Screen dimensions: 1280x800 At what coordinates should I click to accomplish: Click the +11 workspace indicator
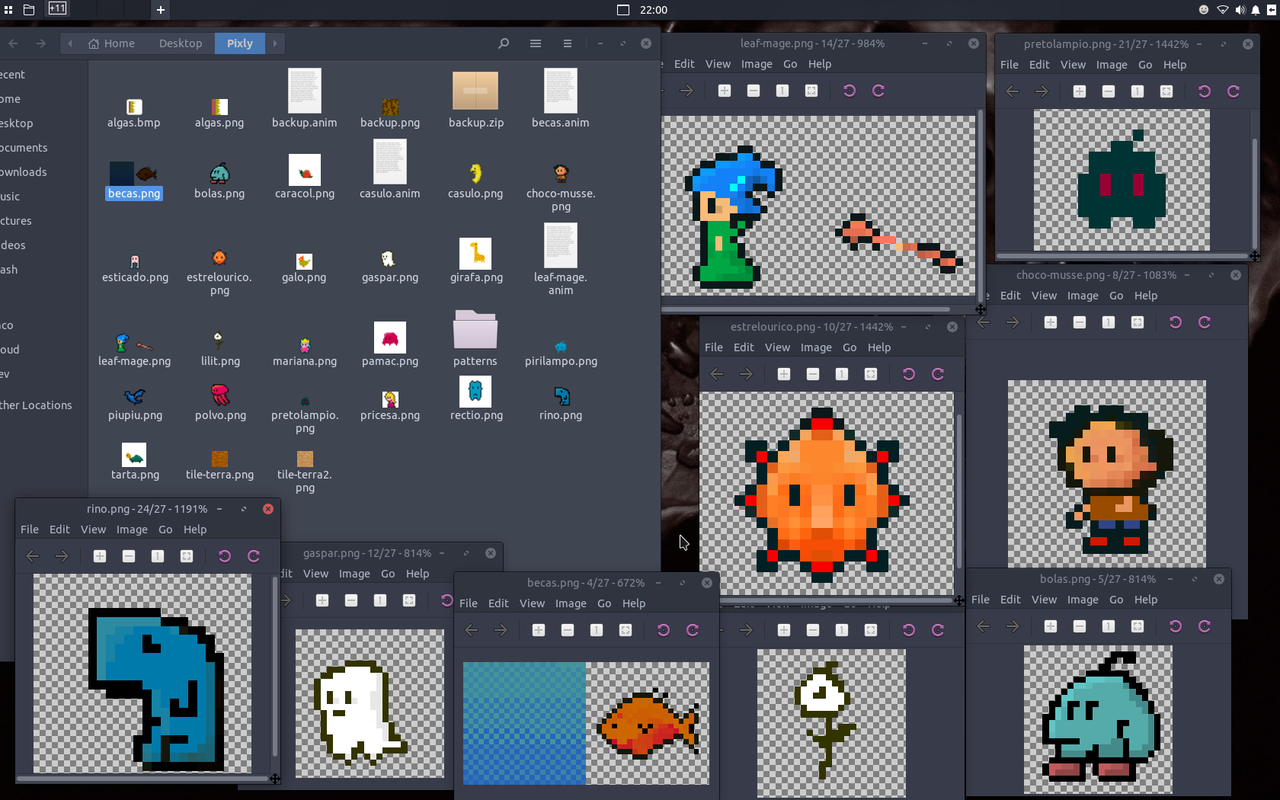(x=57, y=10)
